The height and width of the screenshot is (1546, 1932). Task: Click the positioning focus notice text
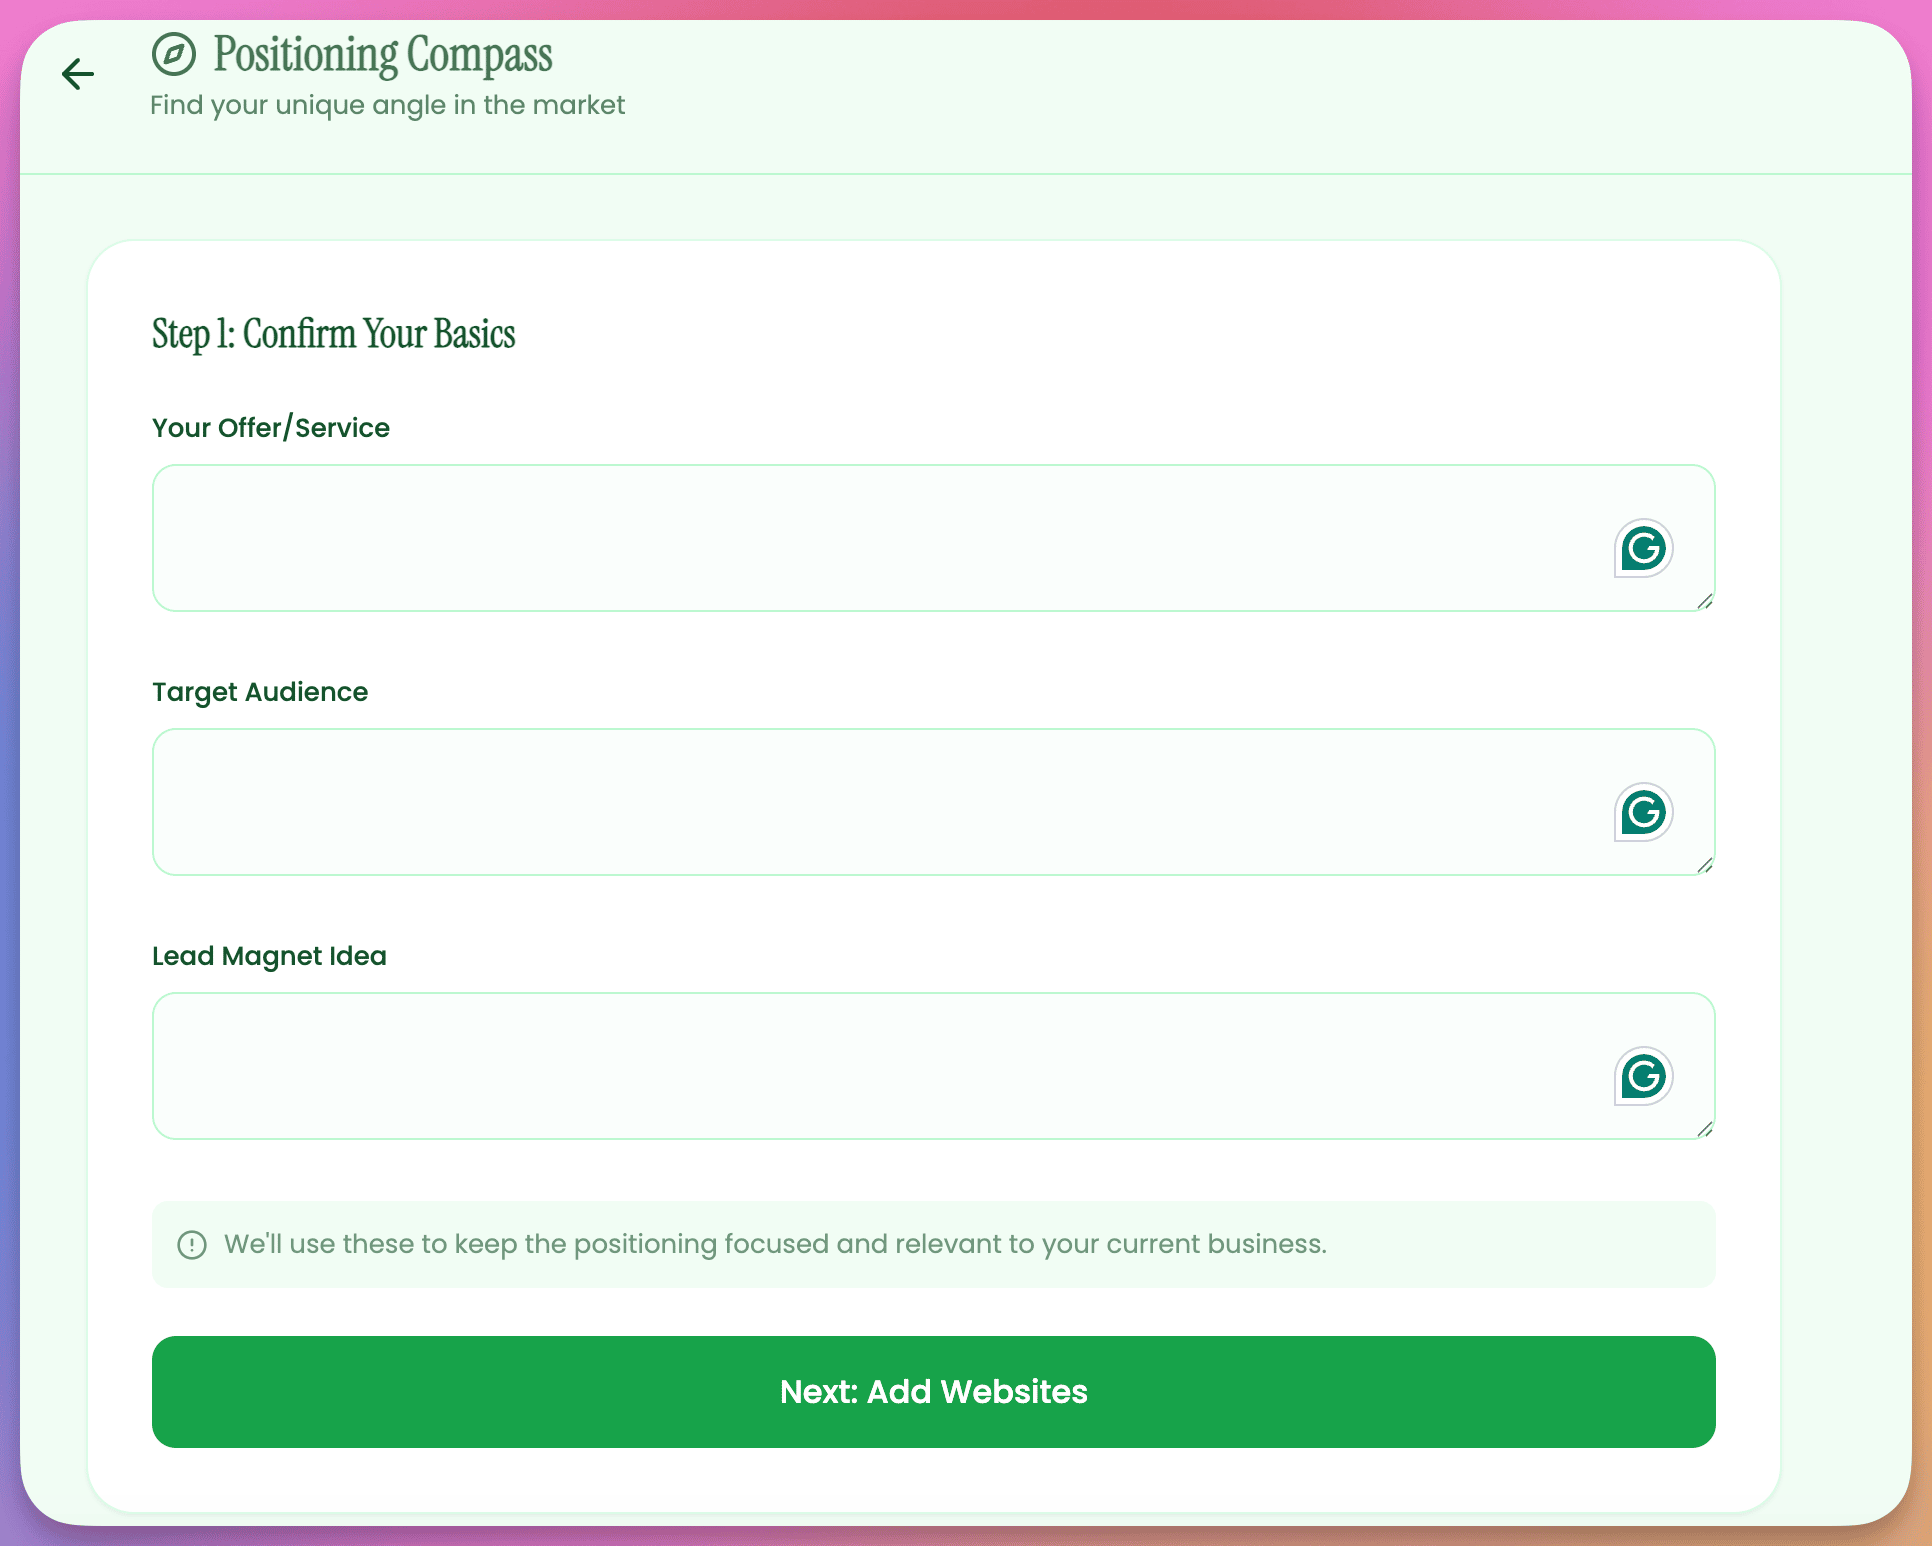(775, 1244)
